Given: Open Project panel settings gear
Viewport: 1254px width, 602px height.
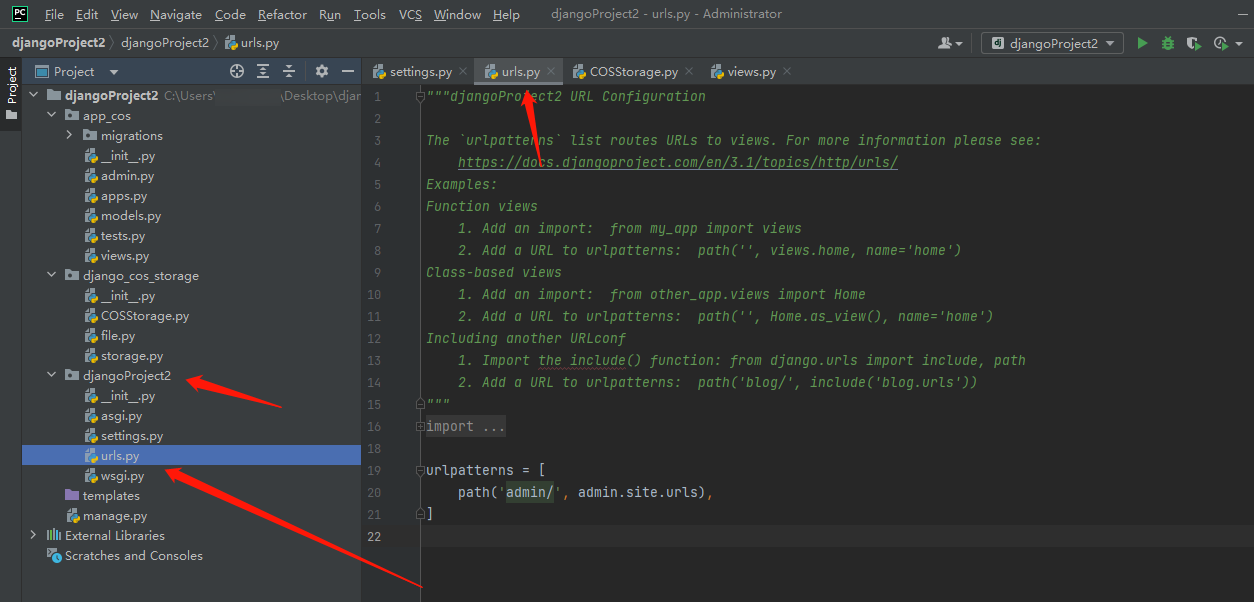Looking at the screenshot, I should tap(322, 71).
